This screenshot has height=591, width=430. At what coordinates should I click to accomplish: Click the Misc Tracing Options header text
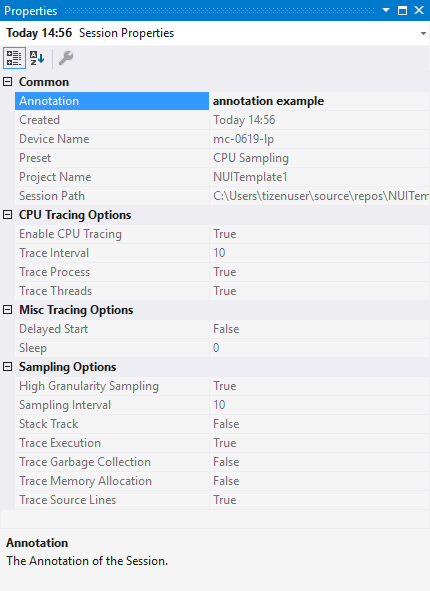point(76,310)
